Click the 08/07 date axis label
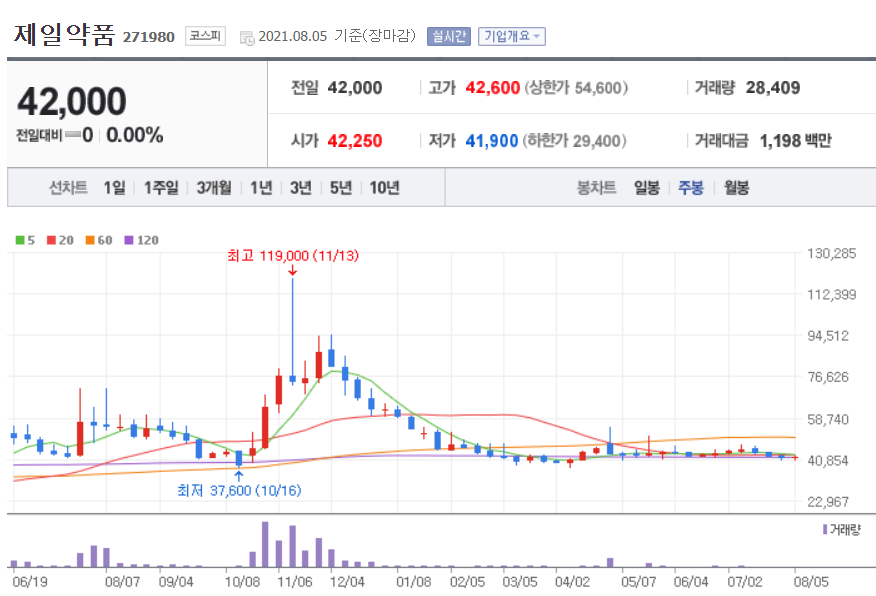 click(122, 582)
